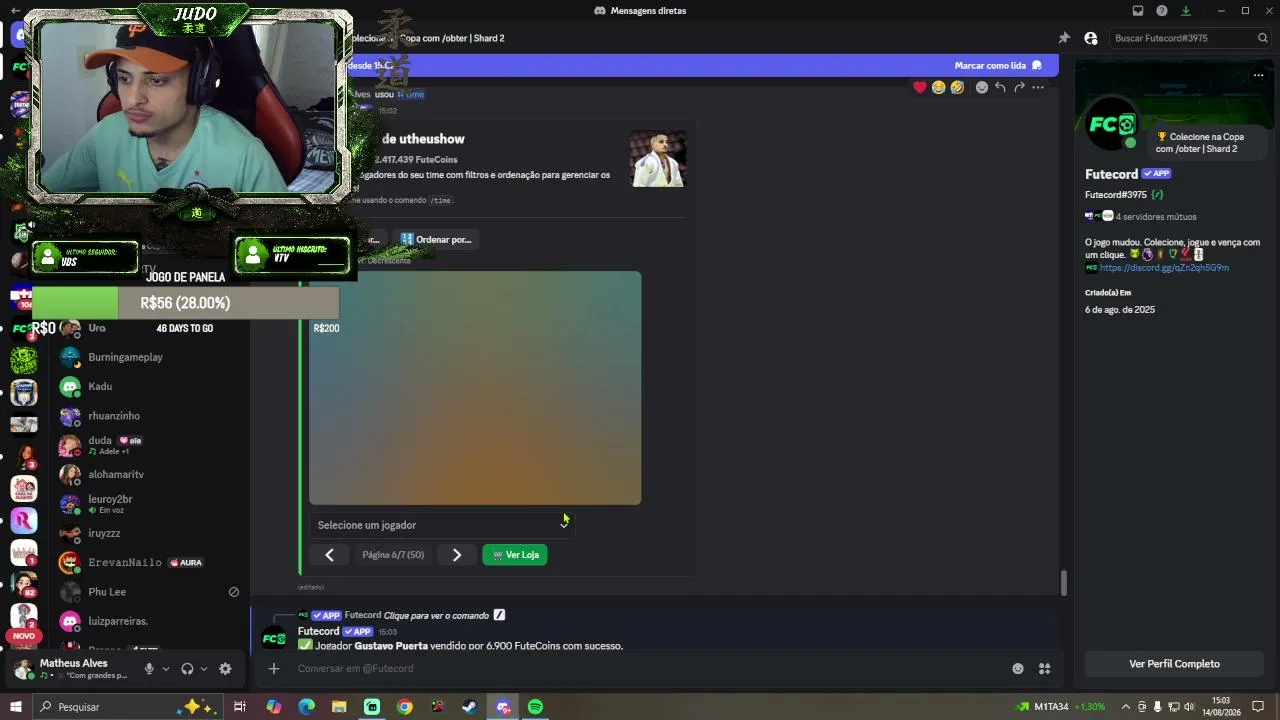The image size is (1280, 720).
Task: Open the blurred team image attachment
Action: [475, 388]
